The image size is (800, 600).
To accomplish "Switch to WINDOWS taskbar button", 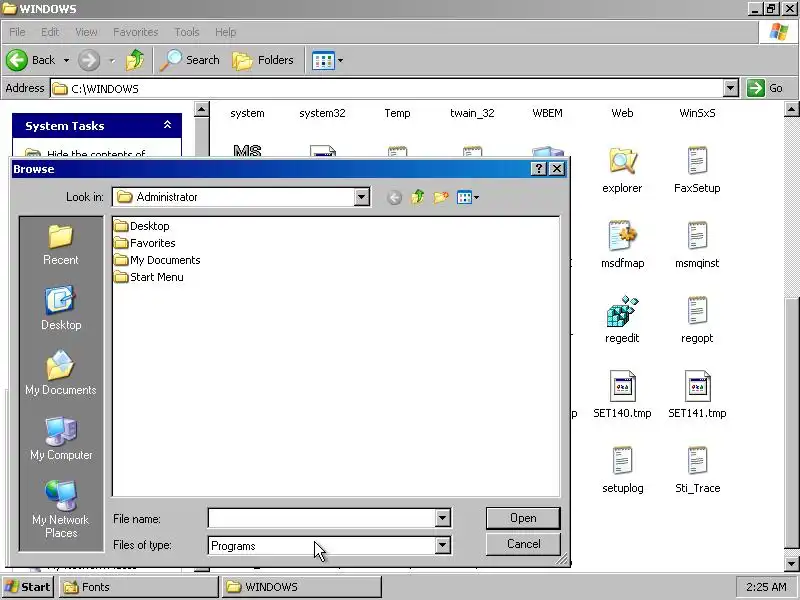I will (302, 587).
